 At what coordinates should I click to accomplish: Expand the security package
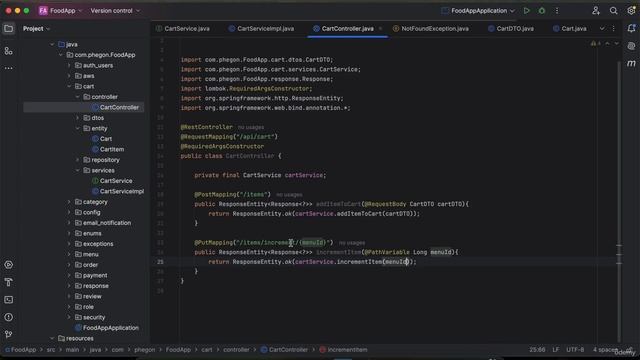(69, 317)
